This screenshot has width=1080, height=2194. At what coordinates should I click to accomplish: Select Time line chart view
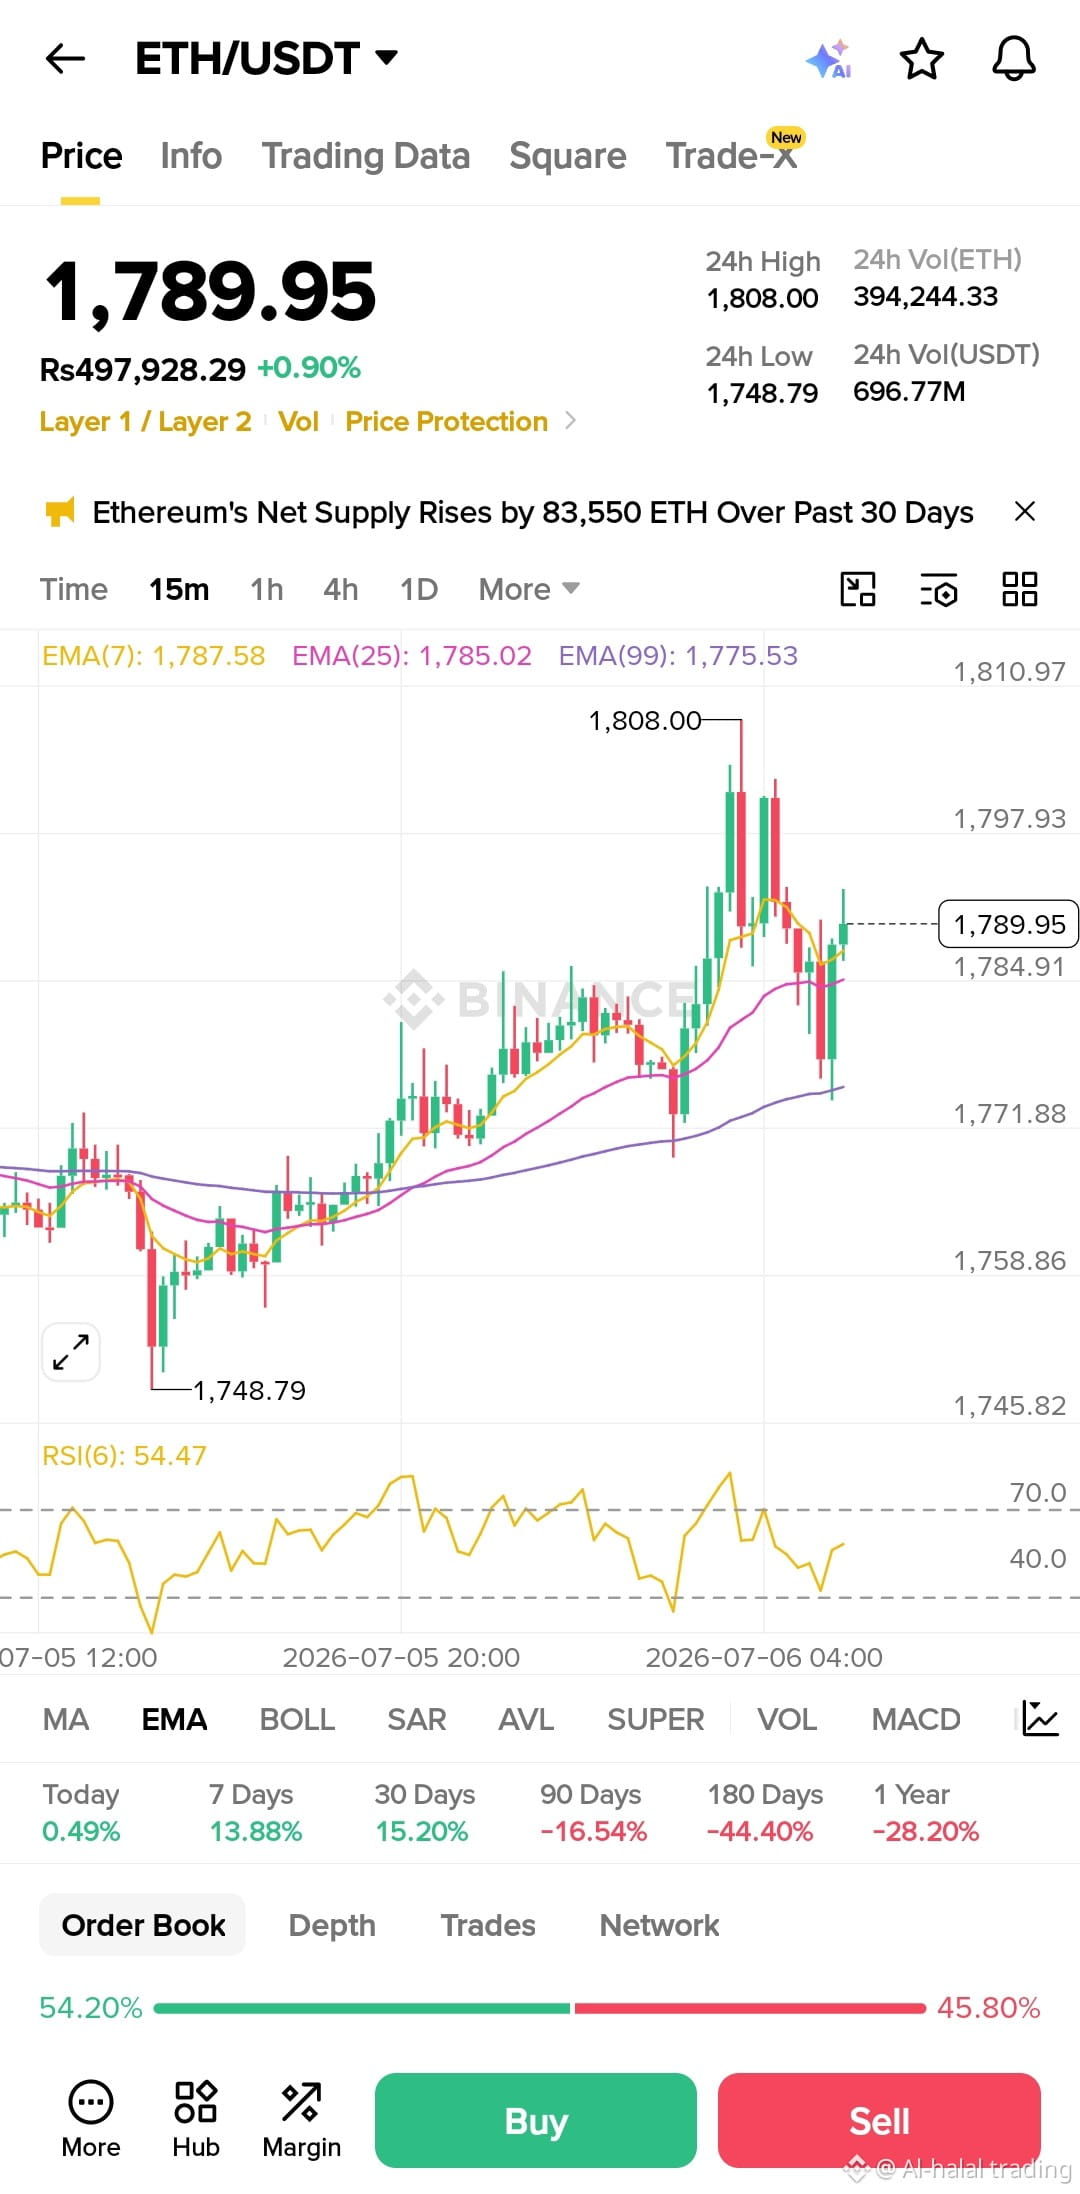pos(74,589)
